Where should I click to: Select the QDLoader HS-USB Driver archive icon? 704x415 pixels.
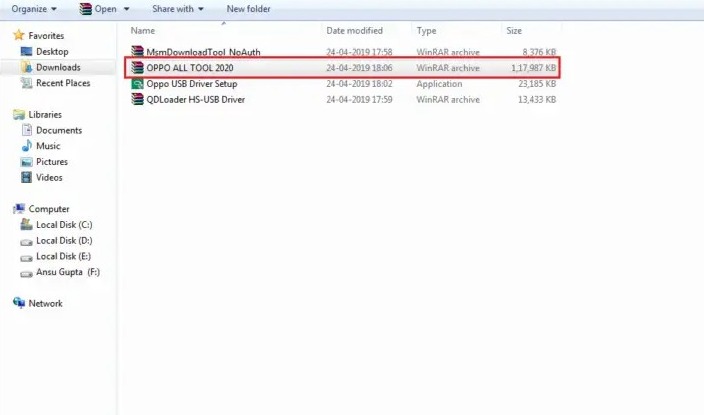pyautogui.click(x=138, y=100)
